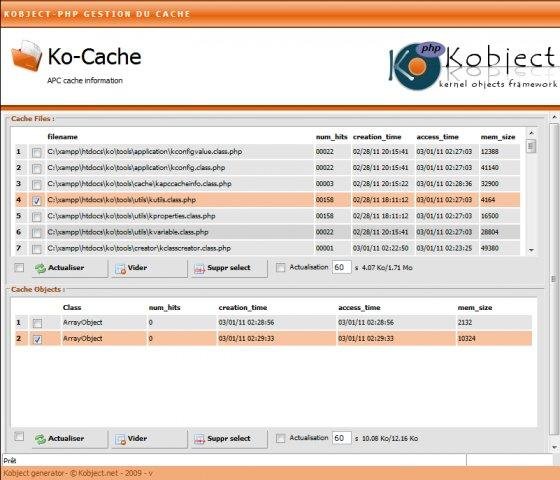Click mem_size value 10324
This screenshot has height=480, width=560.
pyautogui.click(x=466, y=338)
